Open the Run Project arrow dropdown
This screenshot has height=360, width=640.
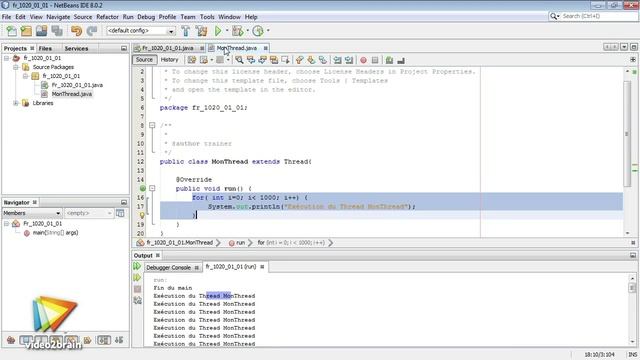point(227,31)
